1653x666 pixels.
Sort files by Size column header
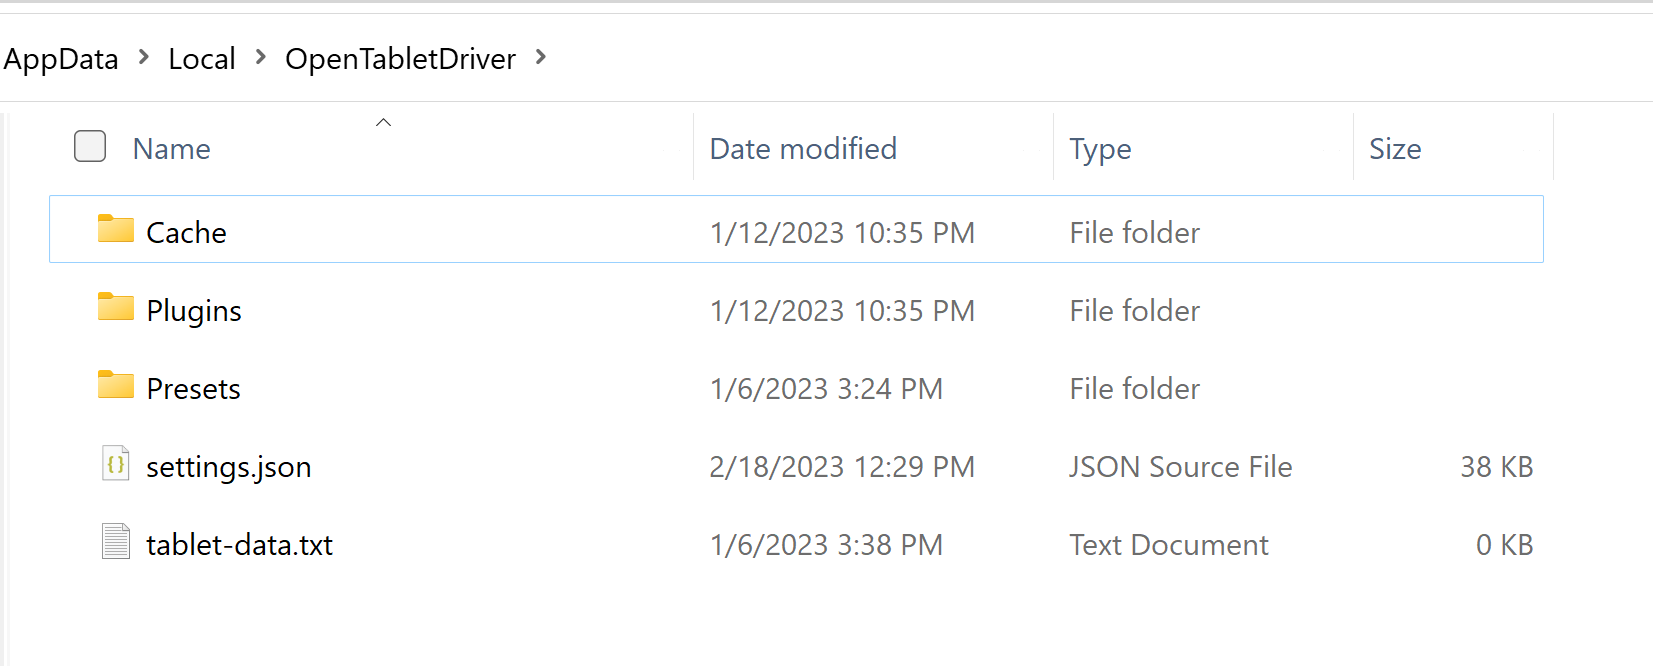click(1395, 149)
